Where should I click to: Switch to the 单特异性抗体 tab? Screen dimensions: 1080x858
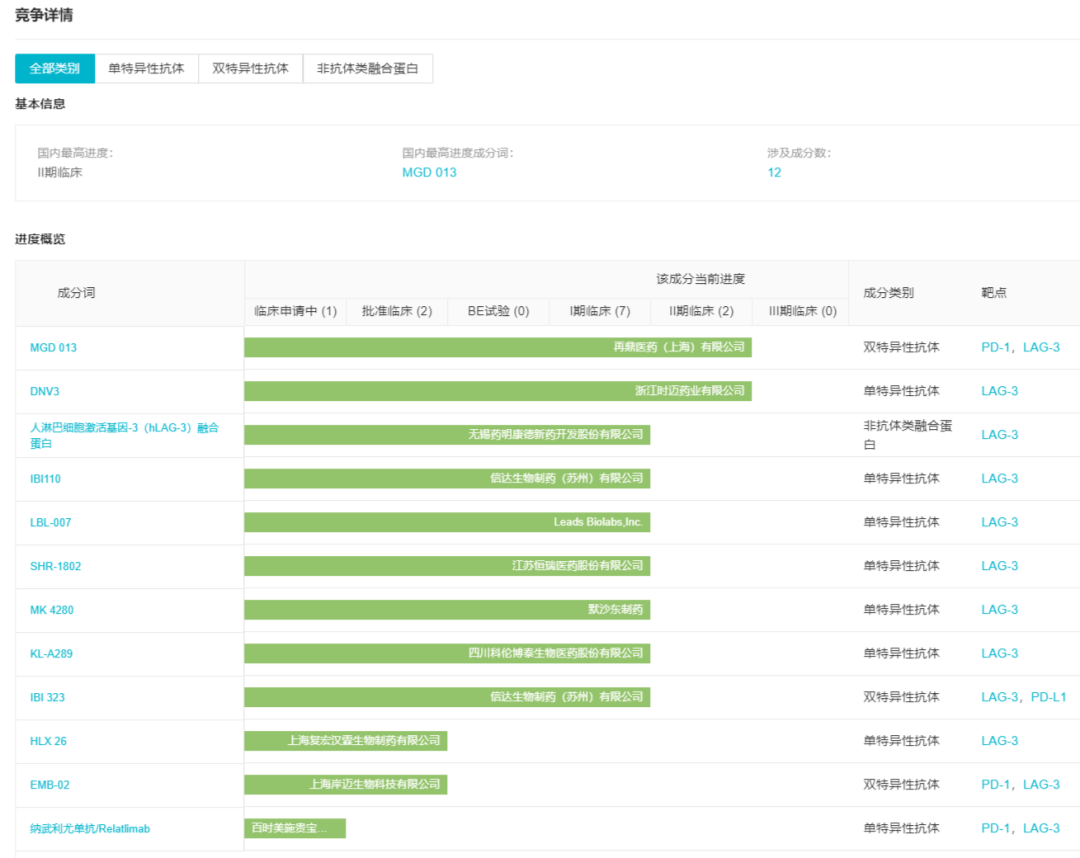pos(146,68)
